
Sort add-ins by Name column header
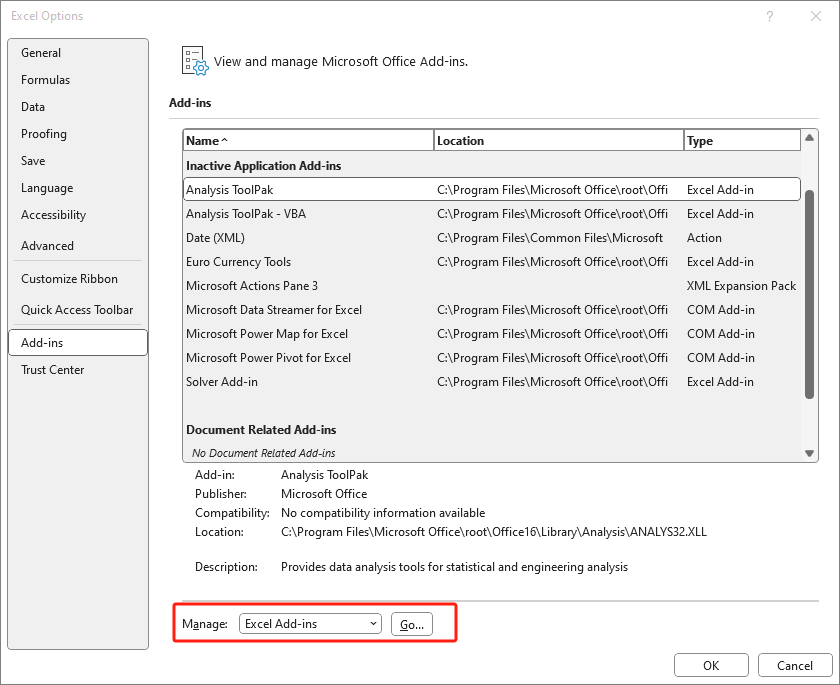pos(308,141)
